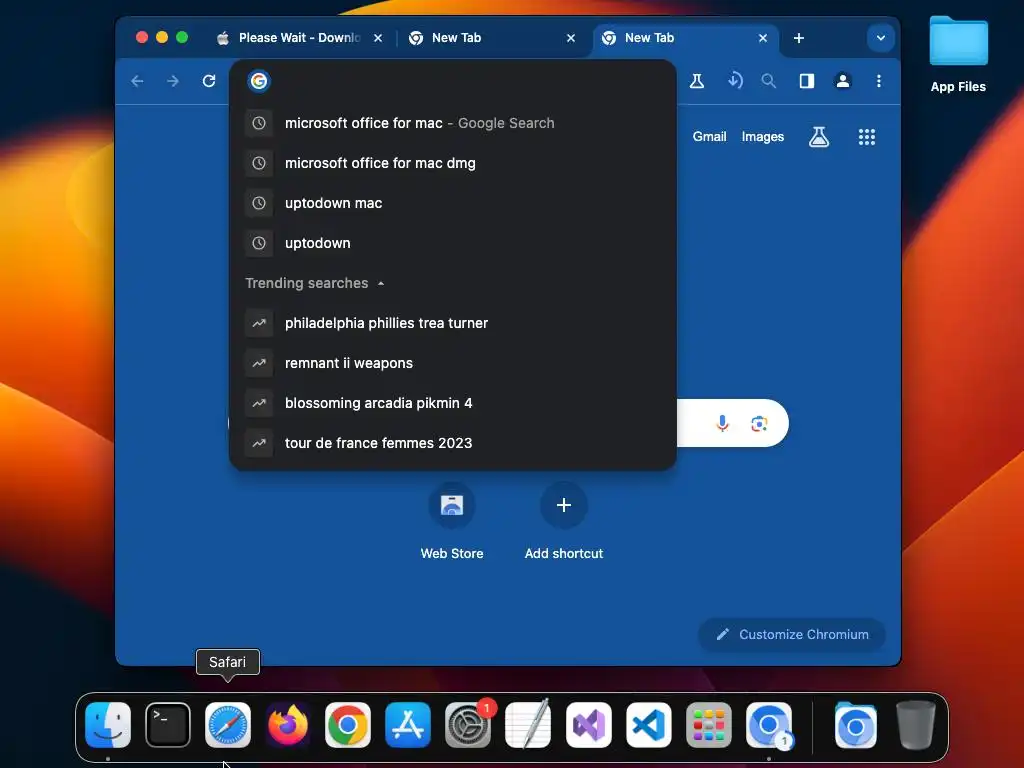Click the forward navigation arrow
Image resolution: width=1024 pixels, height=768 pixels.
pyautogui.click(x=173, y=81)
